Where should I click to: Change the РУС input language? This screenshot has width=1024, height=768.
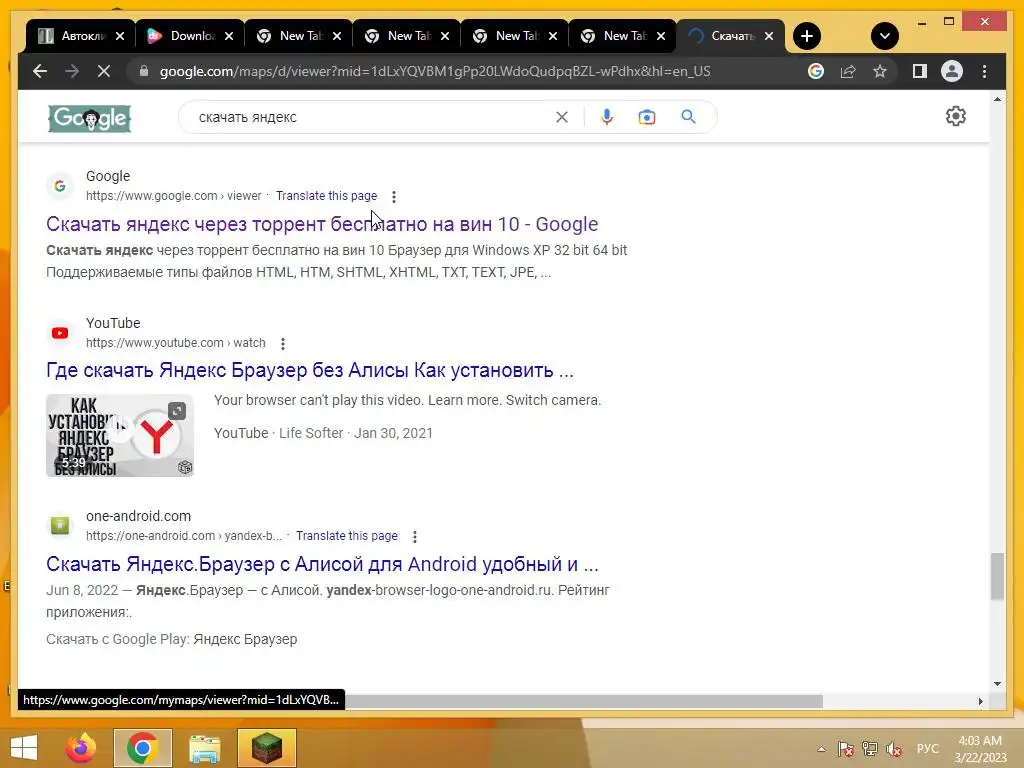927,748
